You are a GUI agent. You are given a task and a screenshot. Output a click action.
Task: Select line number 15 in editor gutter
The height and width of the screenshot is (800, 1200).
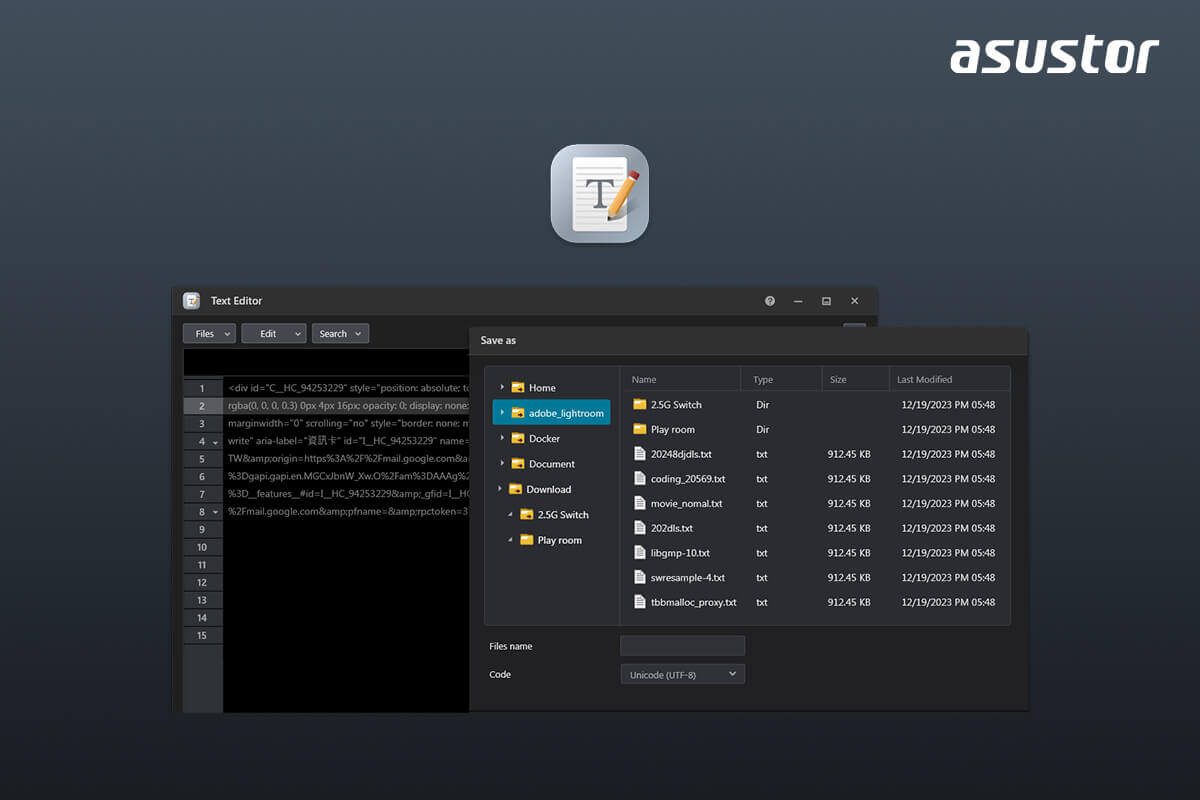[202, 635]
